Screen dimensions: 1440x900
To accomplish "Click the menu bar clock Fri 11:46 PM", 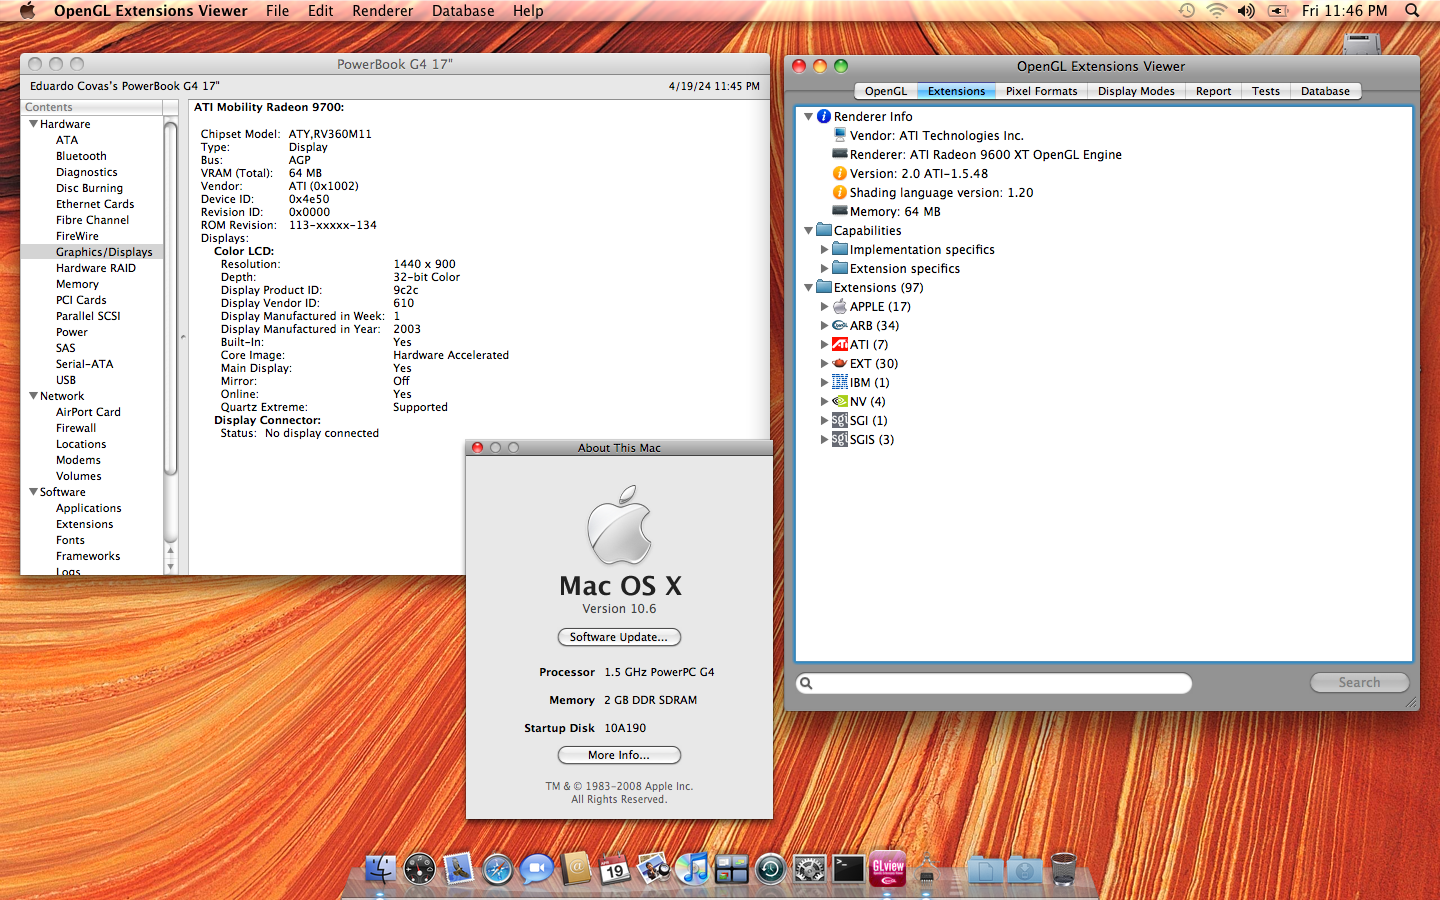I will tap(1344, 10).
